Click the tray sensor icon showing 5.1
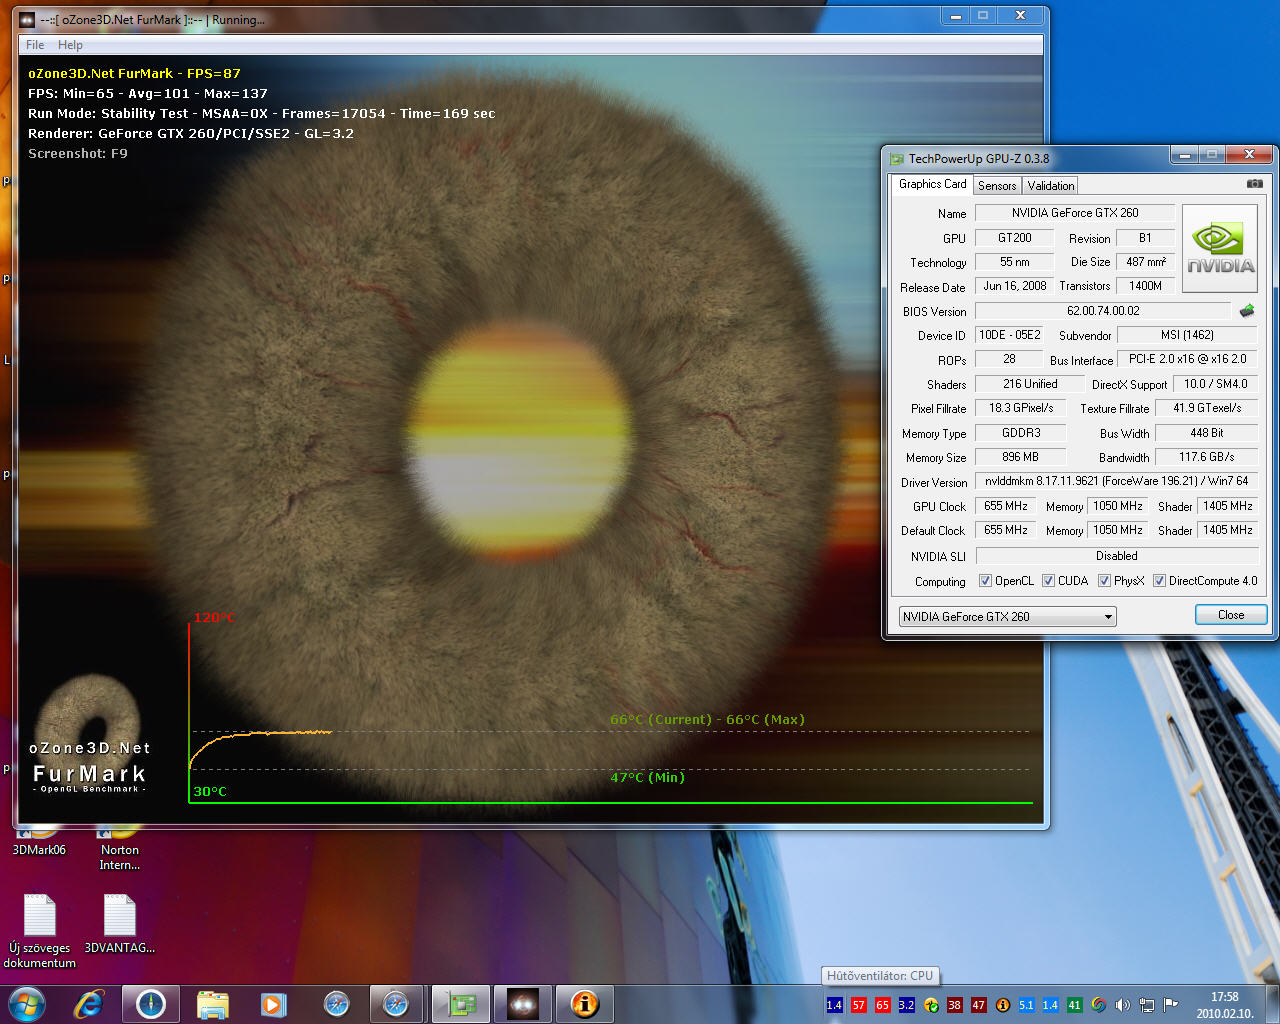The width and height of the screenshot is (1280, 1024). coord(1026,1005)
